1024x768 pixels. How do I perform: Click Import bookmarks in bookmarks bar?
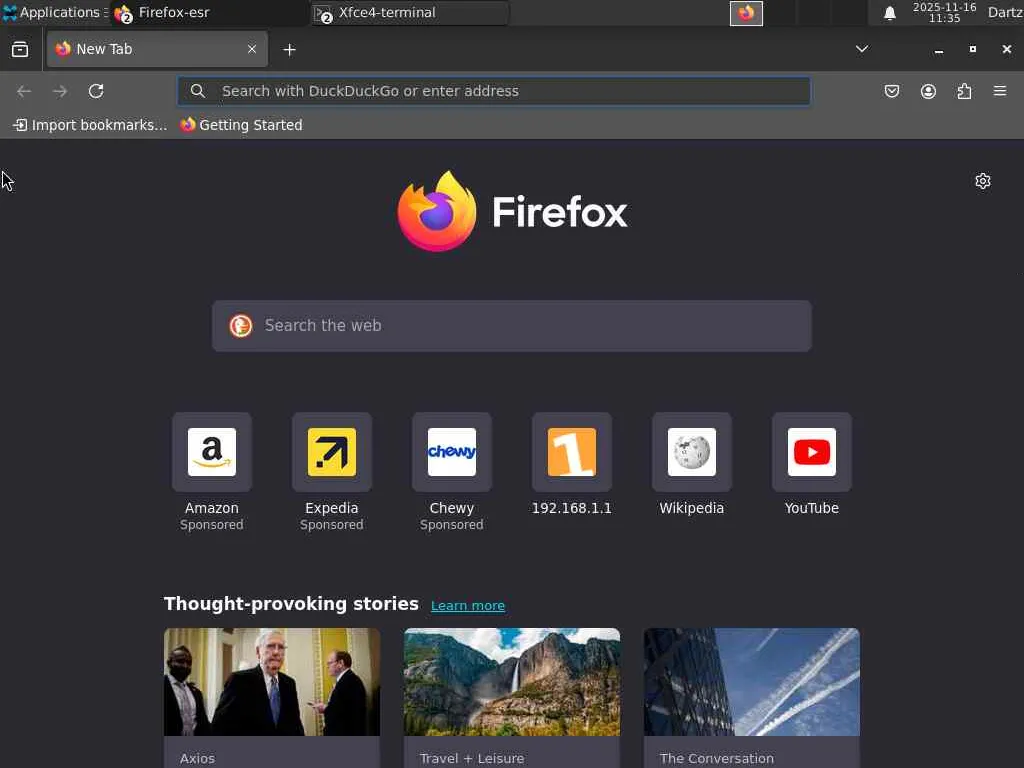pyautogui.click(x=90, y=125)
